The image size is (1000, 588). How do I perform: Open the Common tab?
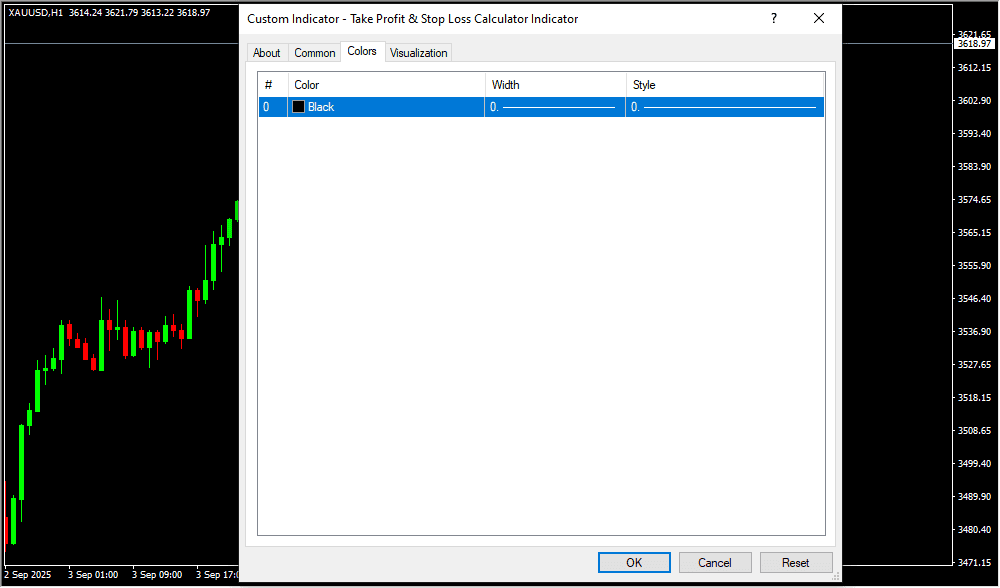click(315, 53)
